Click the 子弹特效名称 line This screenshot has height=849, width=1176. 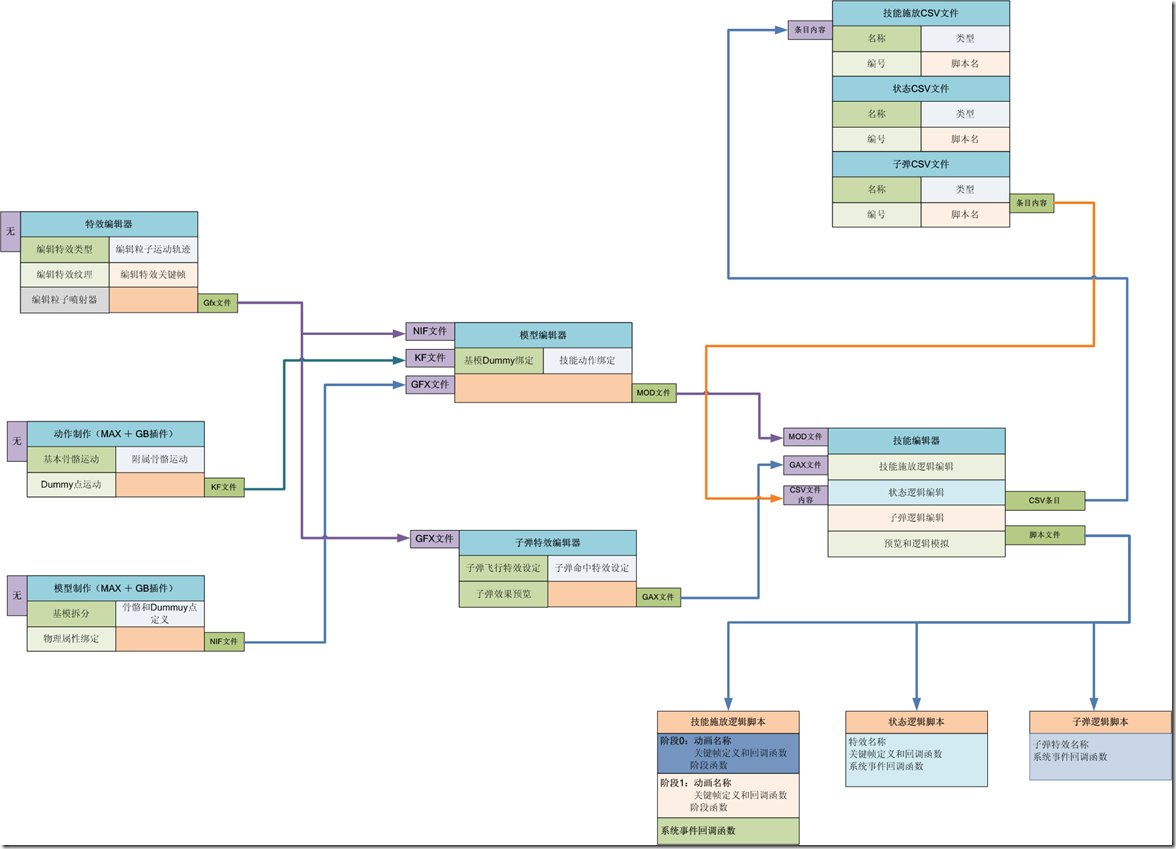(1061, 745)
